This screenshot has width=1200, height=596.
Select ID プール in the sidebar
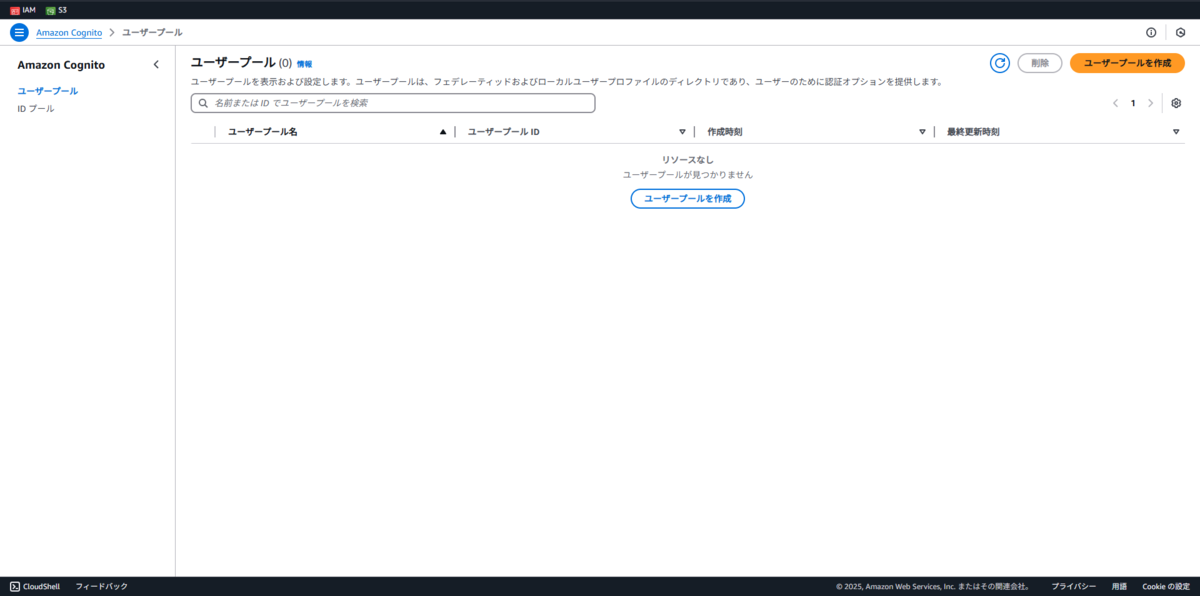[x=36, y=108]
